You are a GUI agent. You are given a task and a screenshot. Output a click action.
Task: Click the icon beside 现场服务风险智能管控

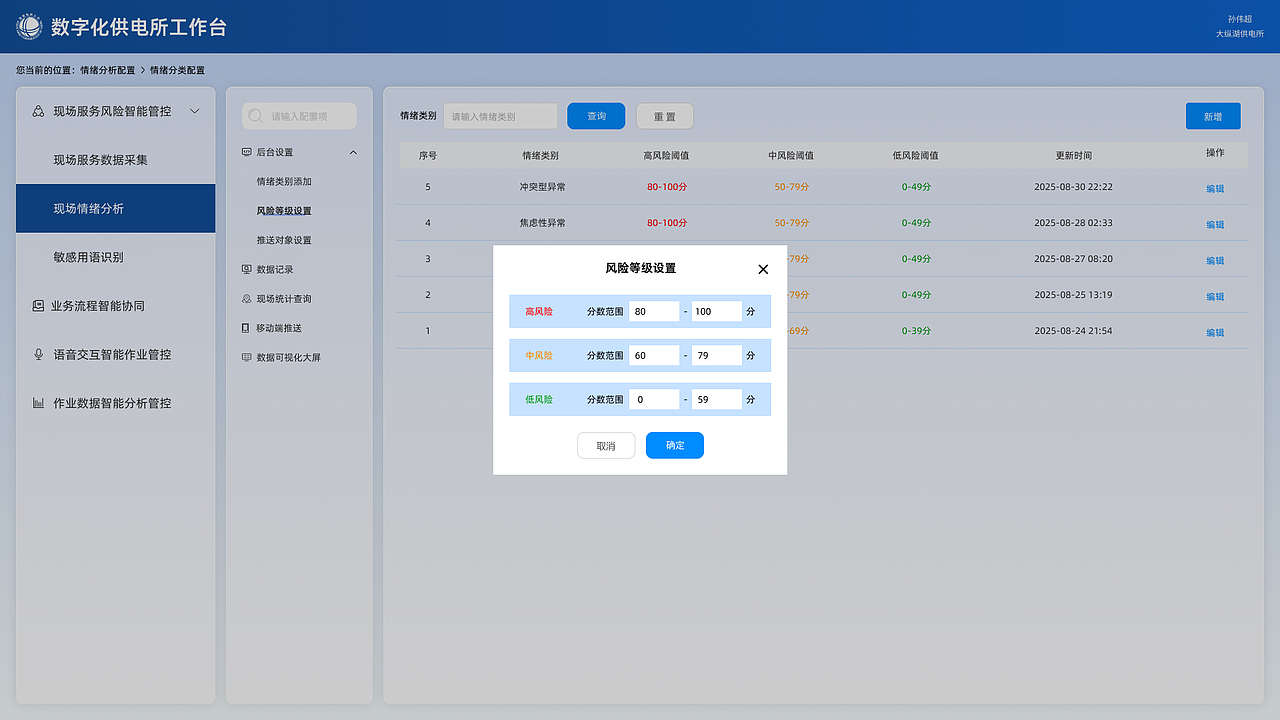[38, 111]
